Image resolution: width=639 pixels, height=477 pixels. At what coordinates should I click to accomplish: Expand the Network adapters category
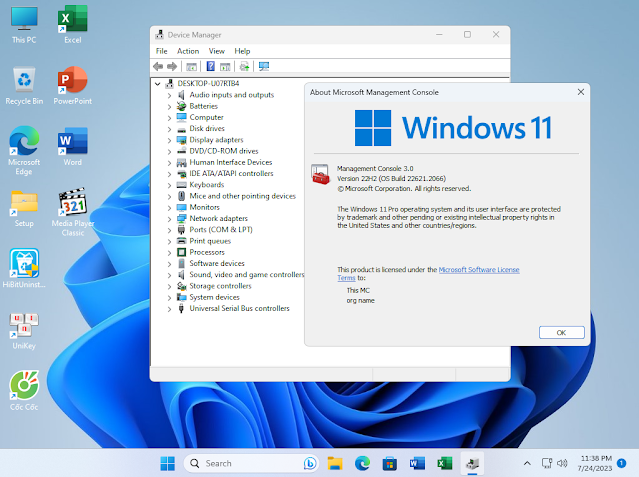pyautogui.click(x=169, y=218)
